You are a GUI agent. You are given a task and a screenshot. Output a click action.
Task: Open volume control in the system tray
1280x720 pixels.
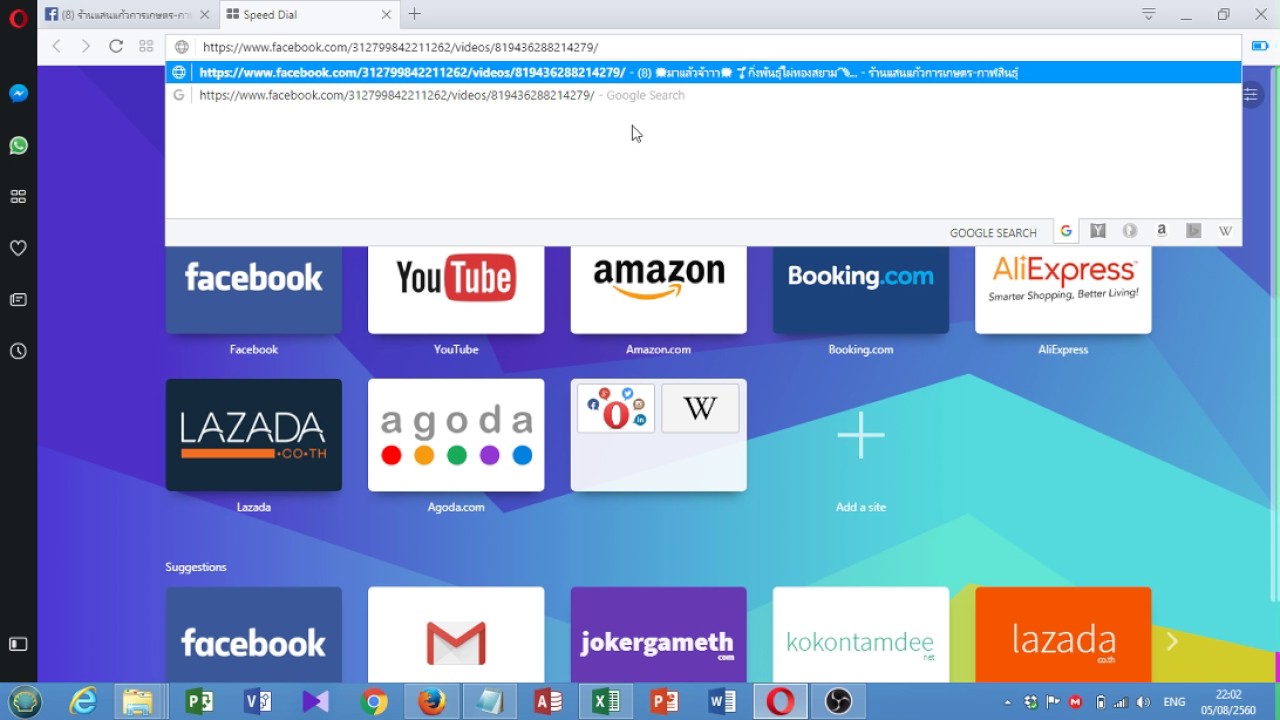(x=1143, y=702)
